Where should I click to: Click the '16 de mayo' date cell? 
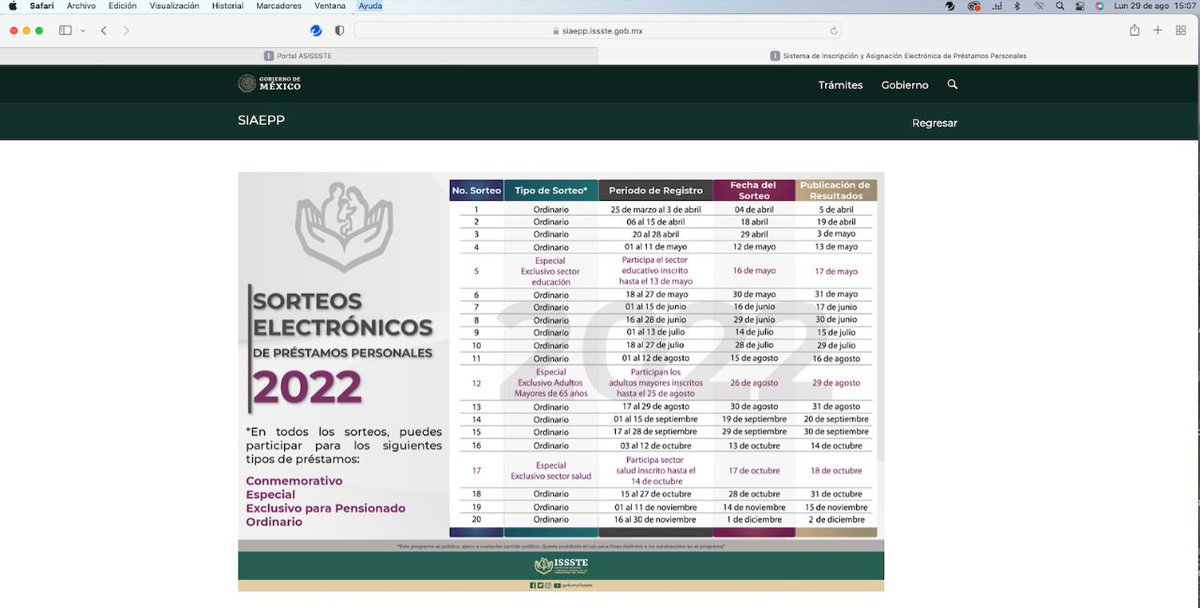[x=754, y=271]
